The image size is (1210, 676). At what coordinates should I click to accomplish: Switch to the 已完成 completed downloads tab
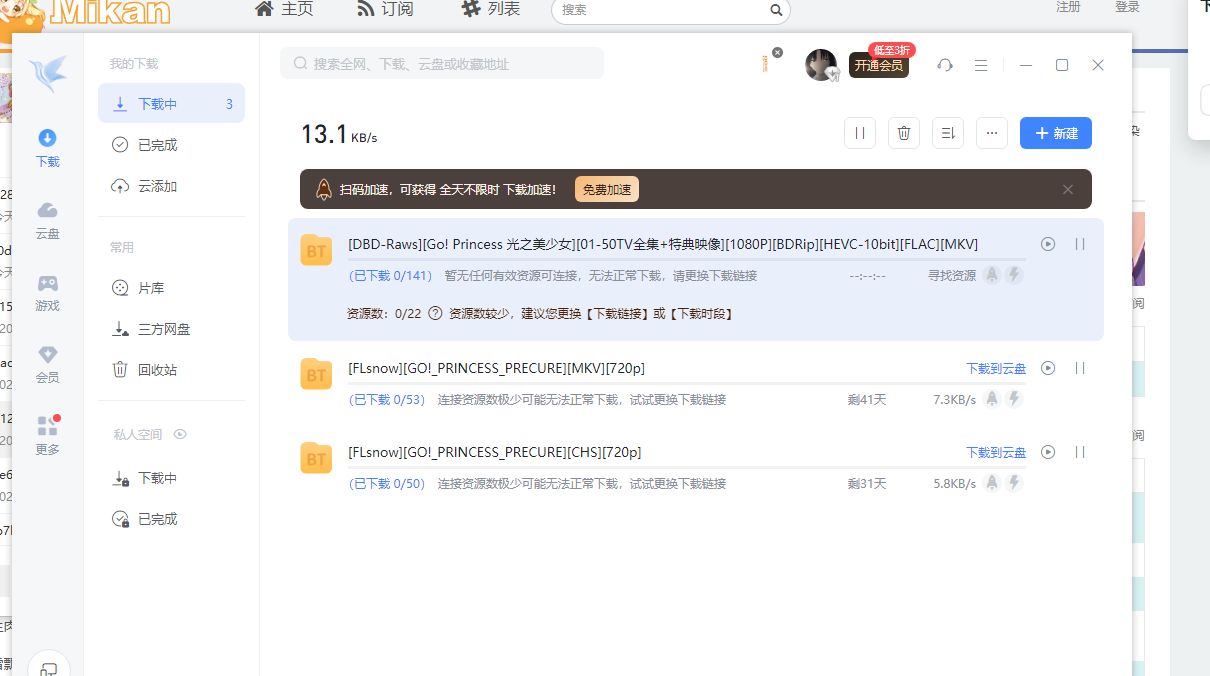(157, 144)
